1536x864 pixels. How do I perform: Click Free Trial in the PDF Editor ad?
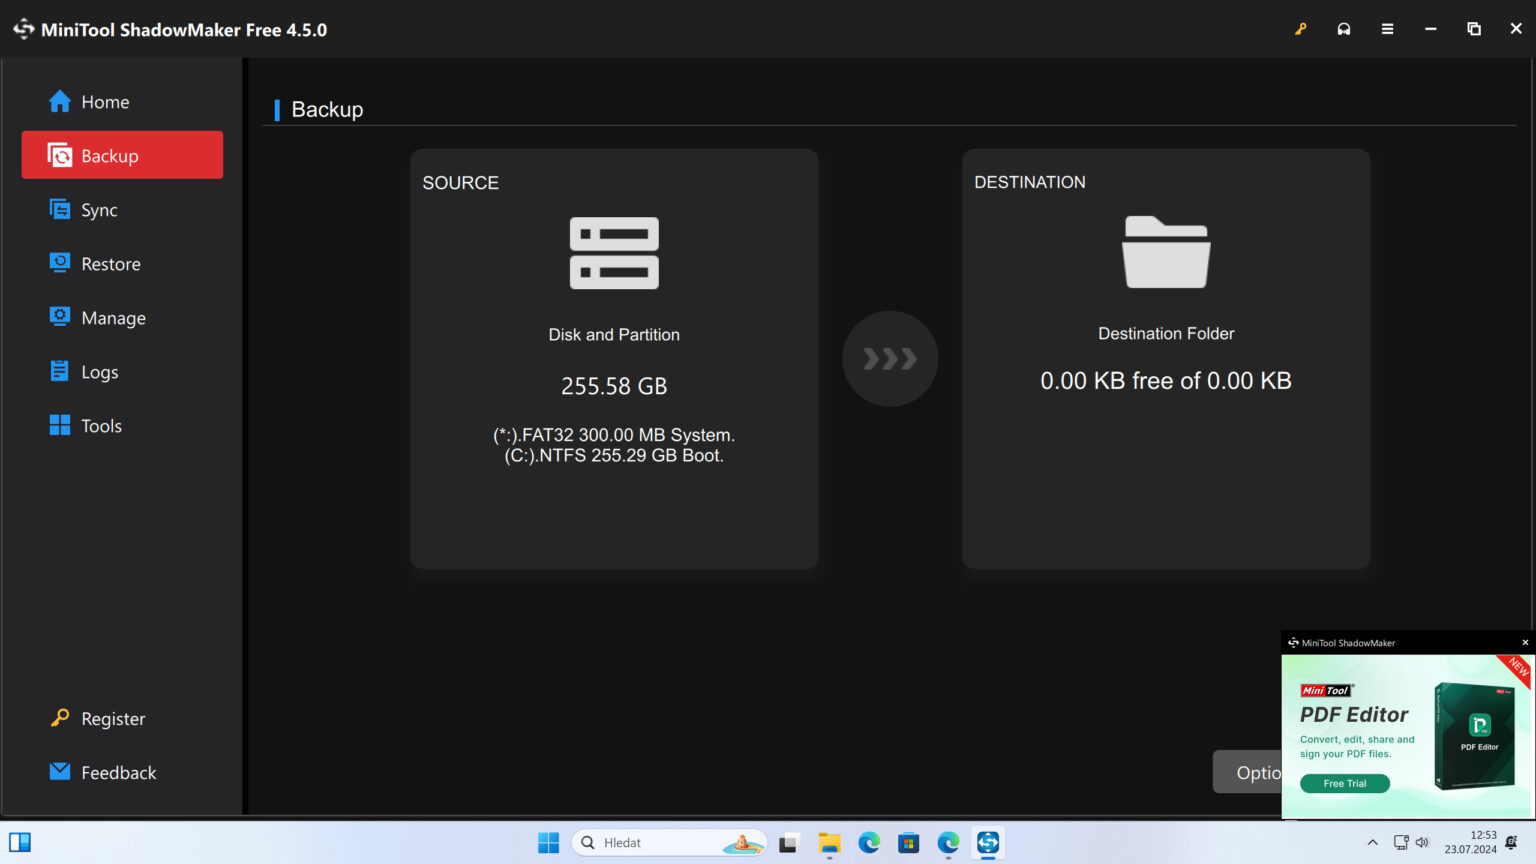(x=1344, y=783)
